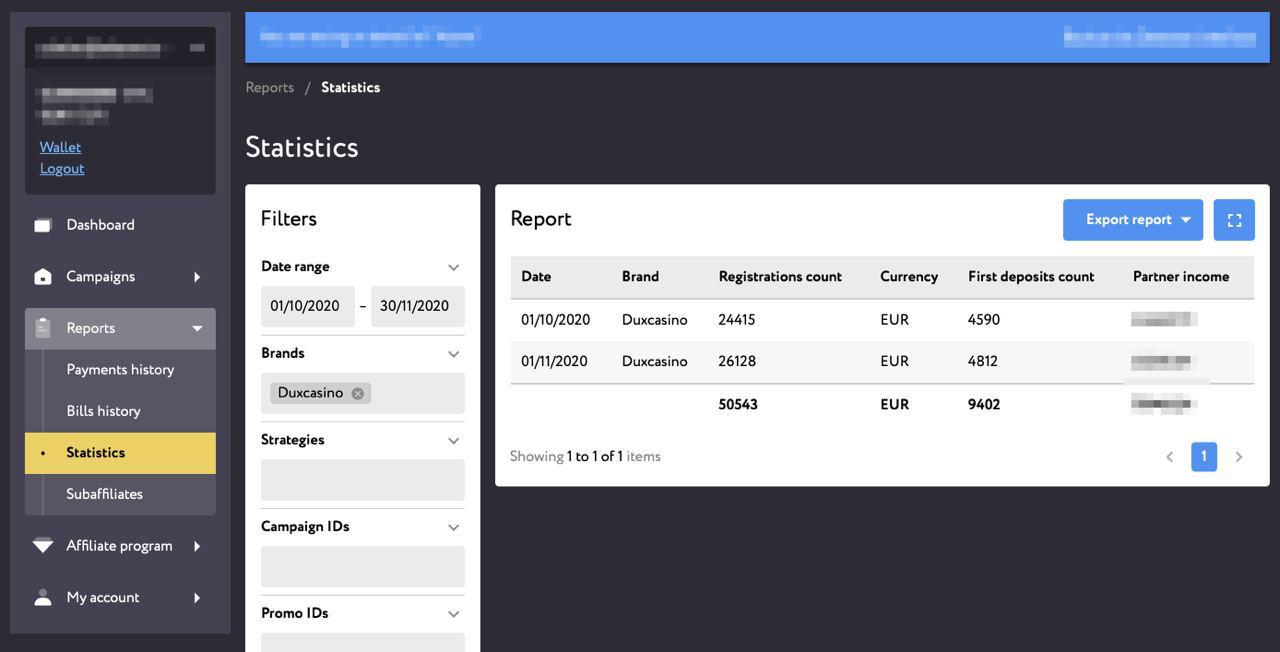Click the Wallet link
Screen dimensions: 1280x652
click(60, 147)
